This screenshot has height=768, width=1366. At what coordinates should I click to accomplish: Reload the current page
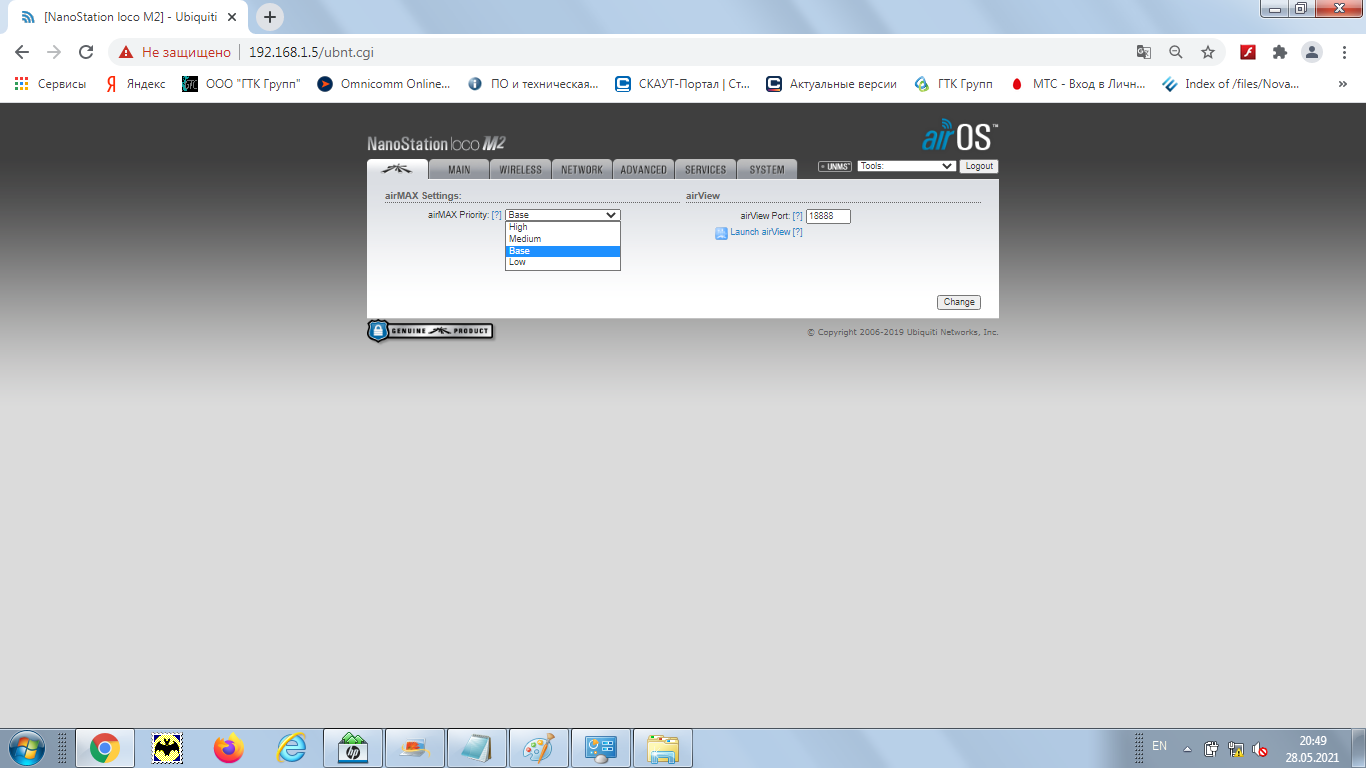(86, 52)
